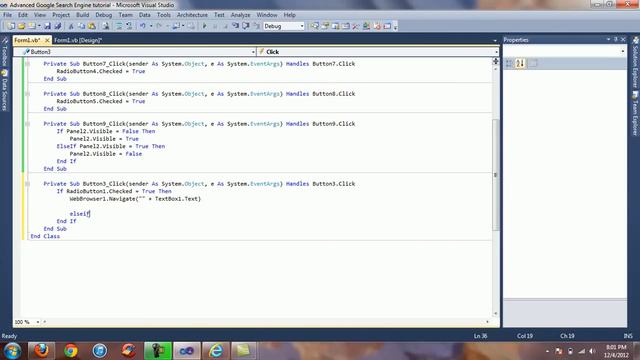Open the Debug menu
640x360 pixels.
point(104,15)
